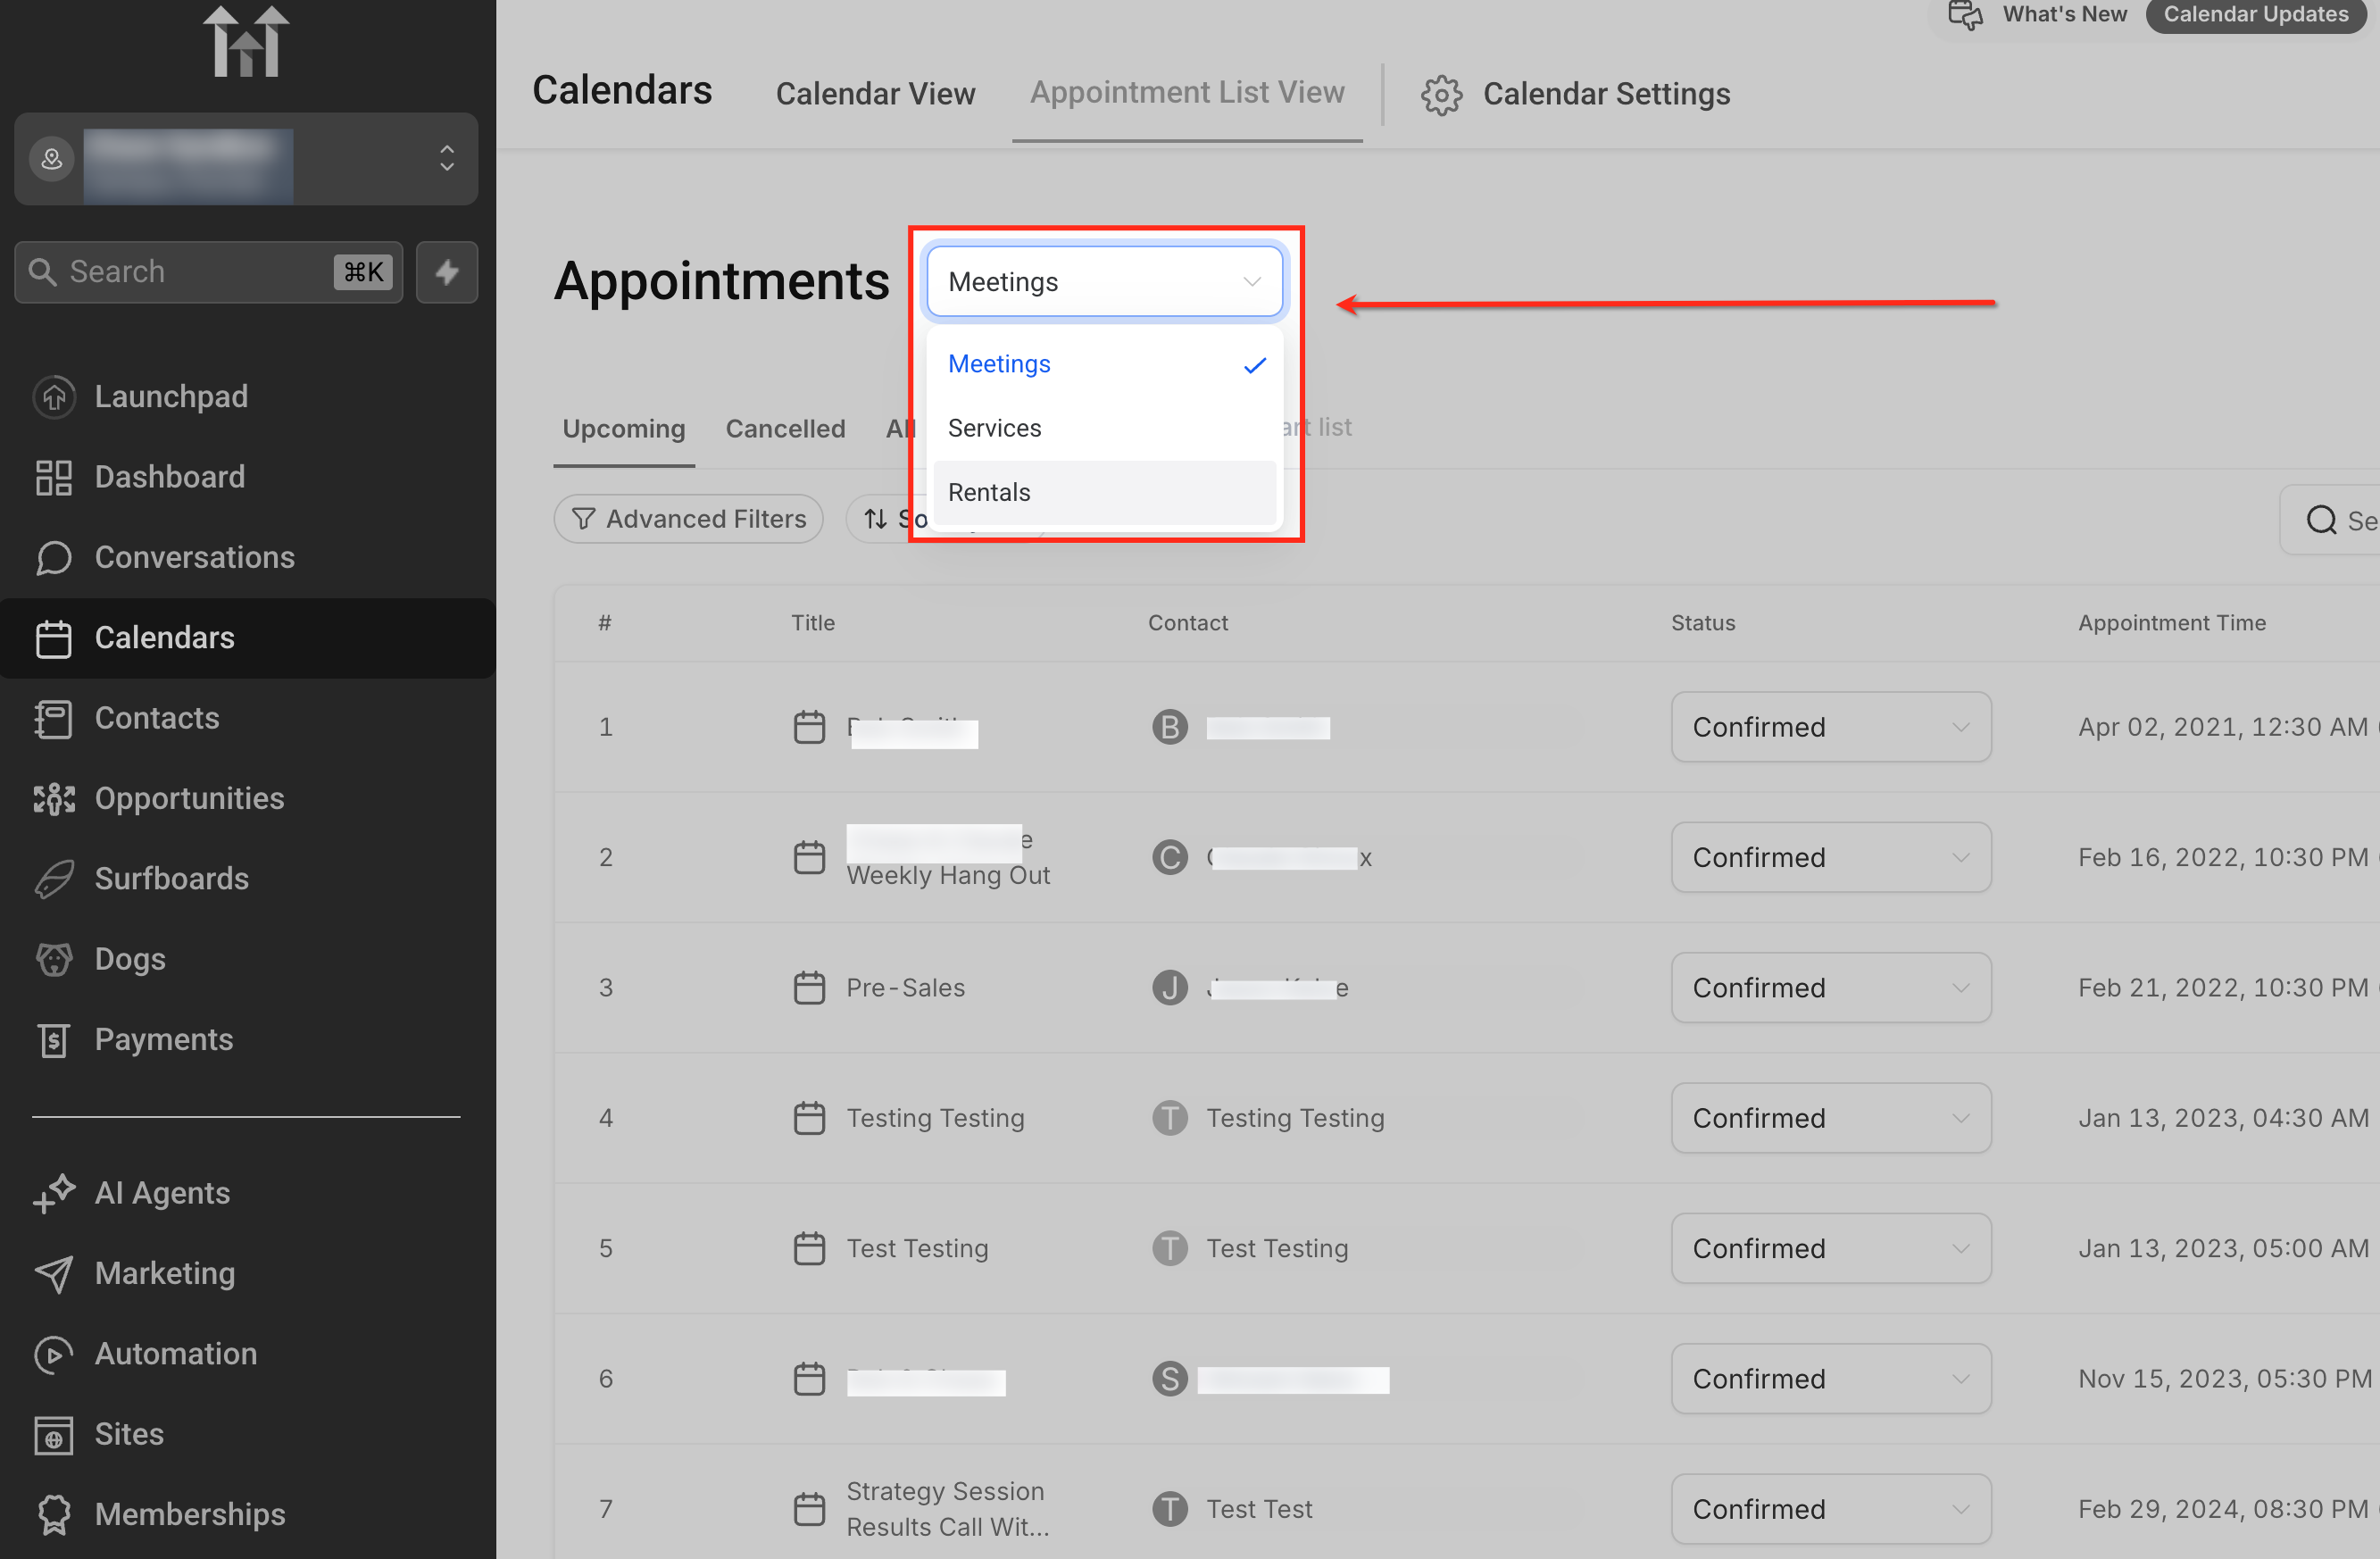This screenshot has width=2380, height=1559.
Task: Open Surfboards in the sidebar
Action: coord(170,878)
